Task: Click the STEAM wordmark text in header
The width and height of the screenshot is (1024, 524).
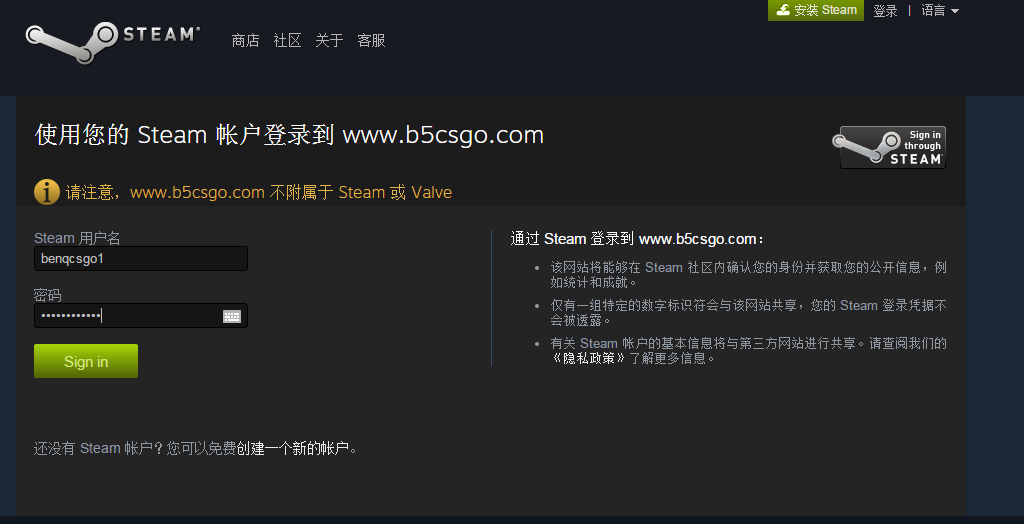Action: [161, 34]
